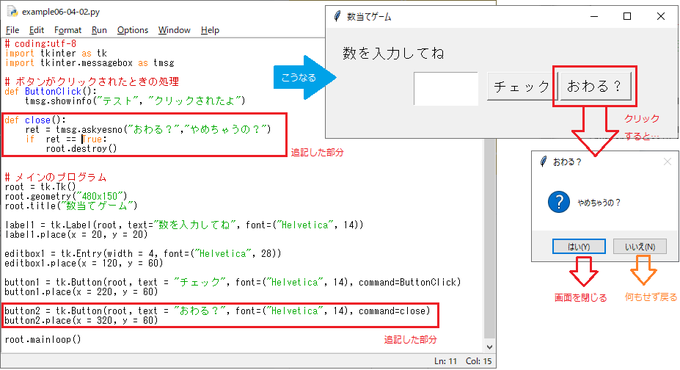This screenshot has height=370, width=680.
Task: Open the Options menu
Action: [x=132, y=30]
